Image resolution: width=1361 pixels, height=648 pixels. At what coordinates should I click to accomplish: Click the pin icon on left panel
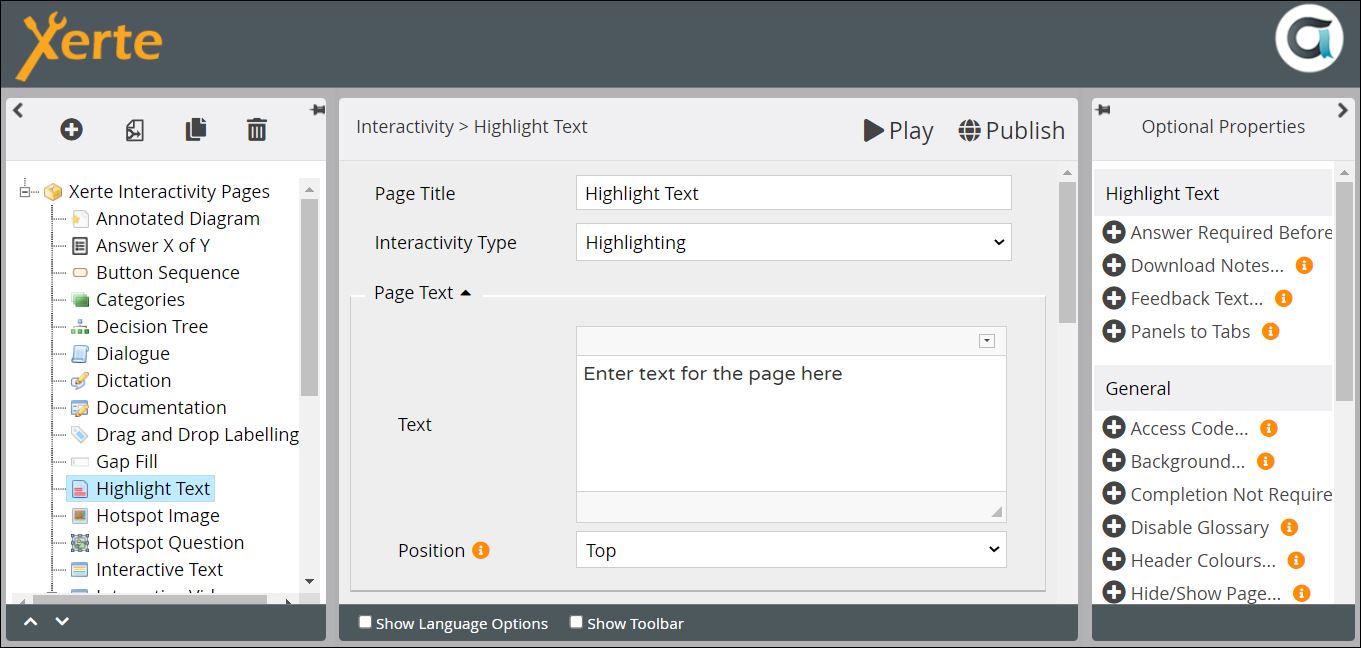[x=317, y=110]
